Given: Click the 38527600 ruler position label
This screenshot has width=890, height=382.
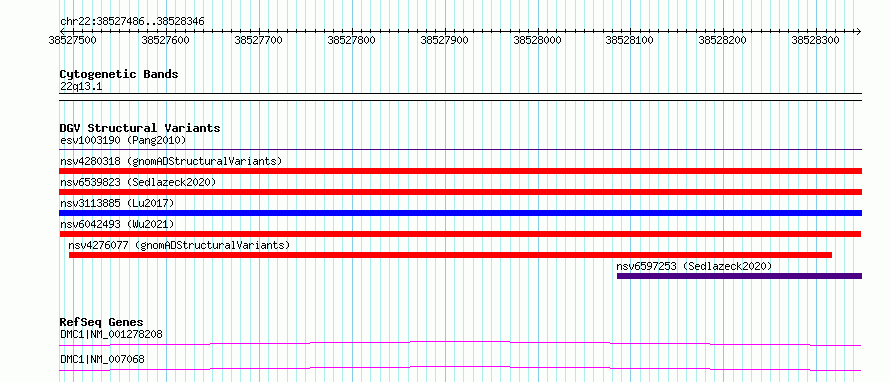Looking at the screenshot, I should tap(165, 40).
